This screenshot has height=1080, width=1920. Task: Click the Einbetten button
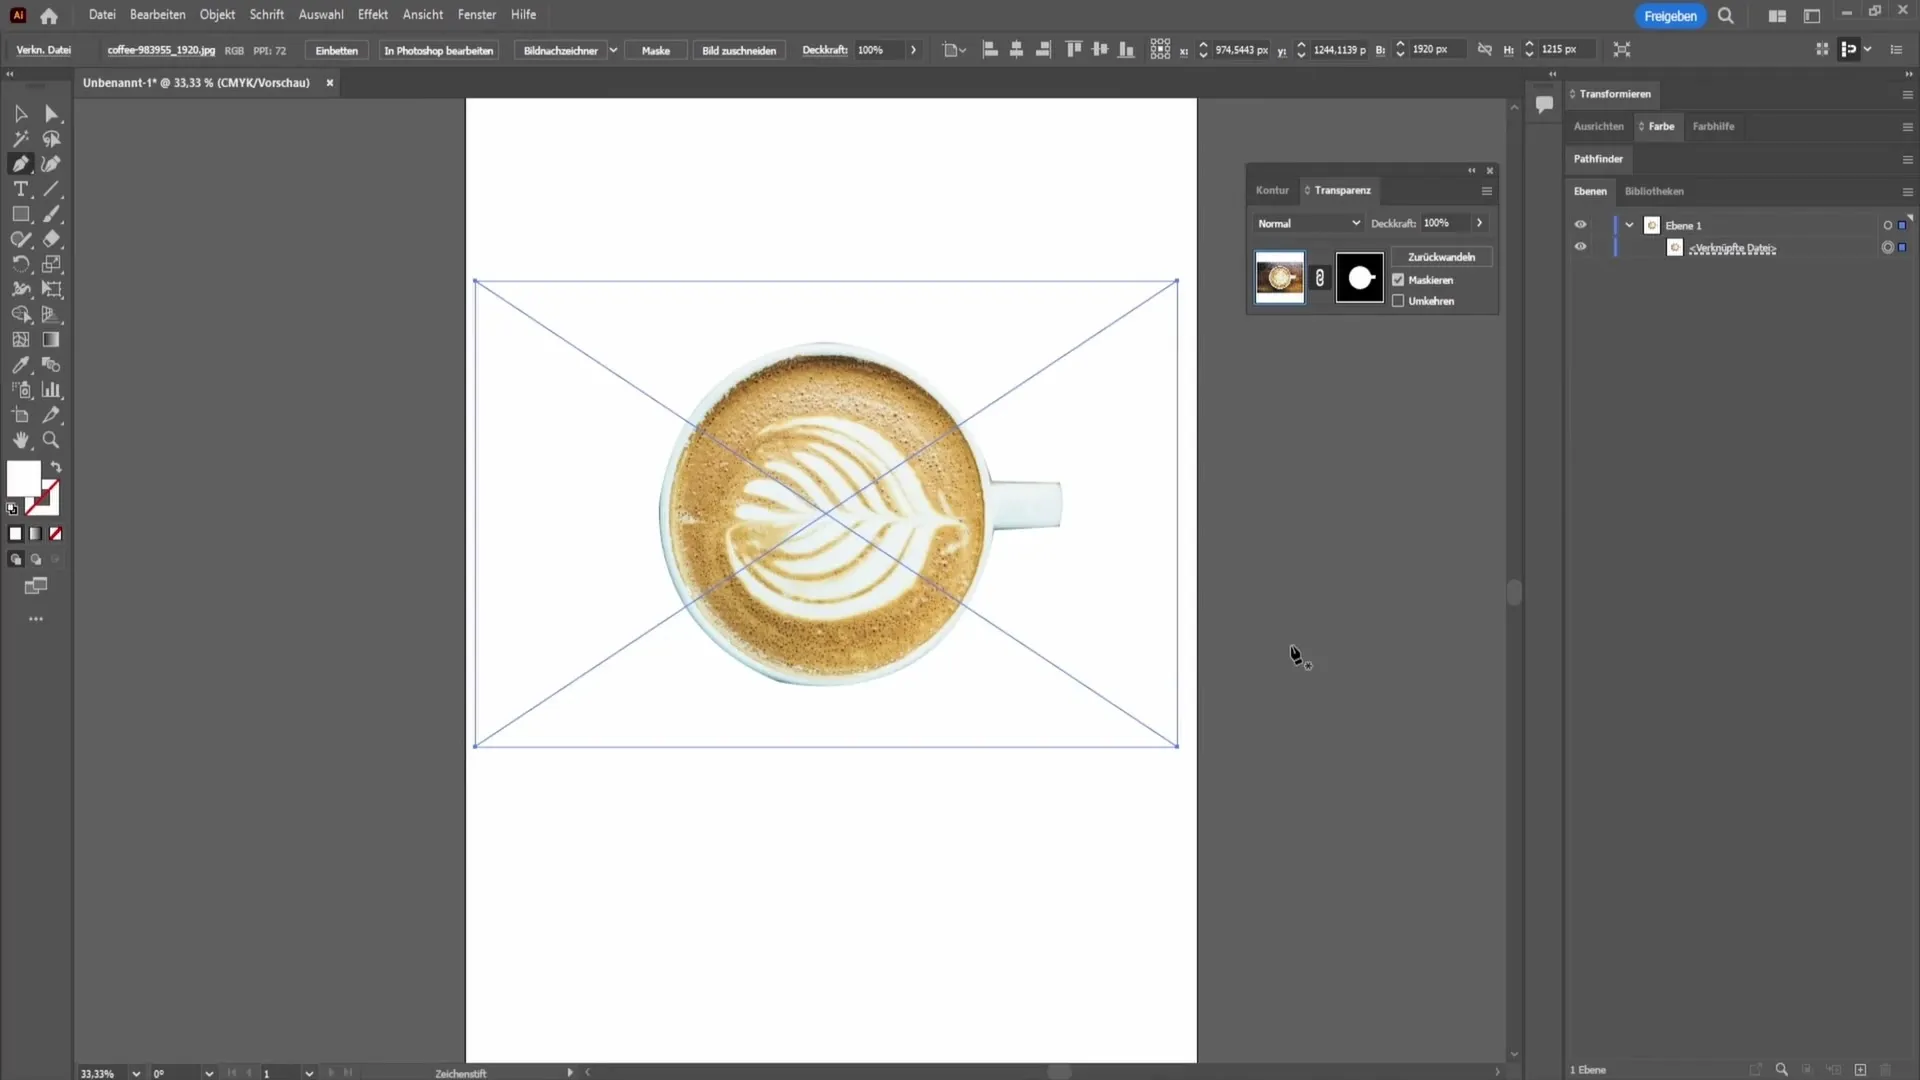337,50
